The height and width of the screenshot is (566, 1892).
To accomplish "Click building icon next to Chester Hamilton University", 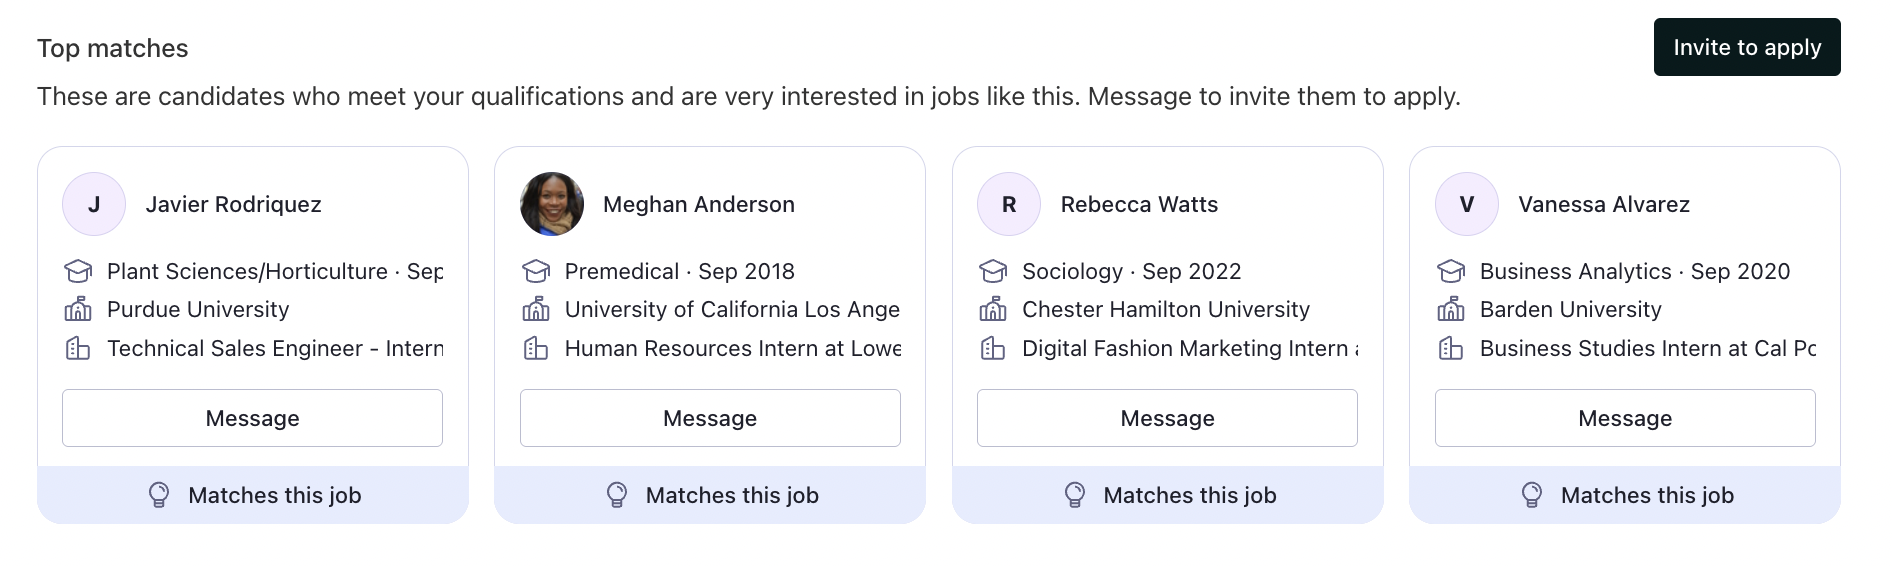I will pos(993,309).
